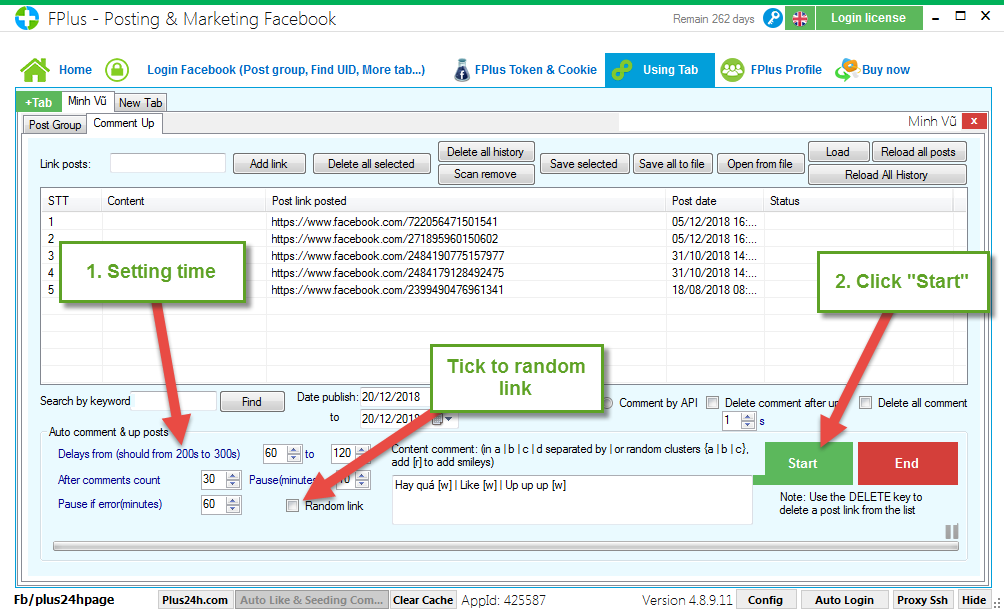This screenshot has height=612, width=1004.
Task: Add a new tab with +Tab
Action: click(x=38, y=102)
